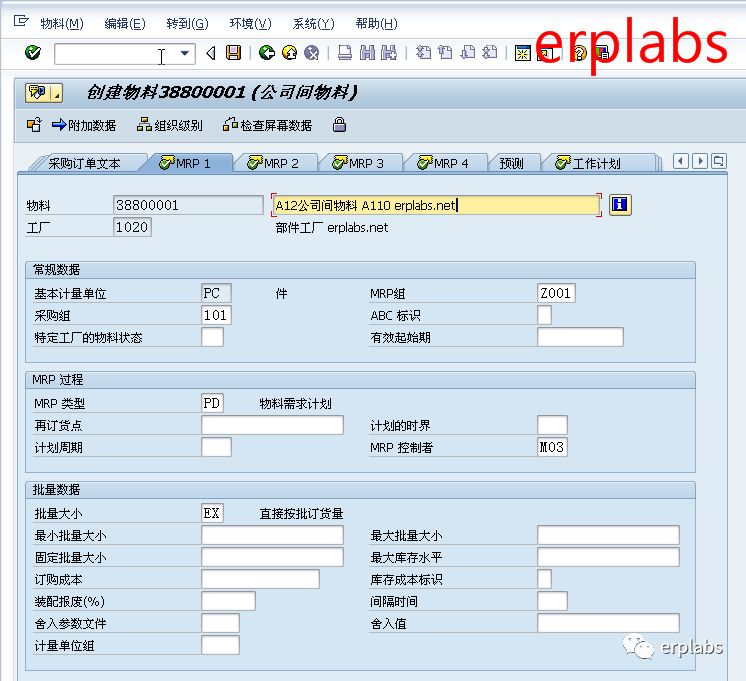The image size is (746, 681).
Task: Cancel using the red X icon
Action: 312,52
